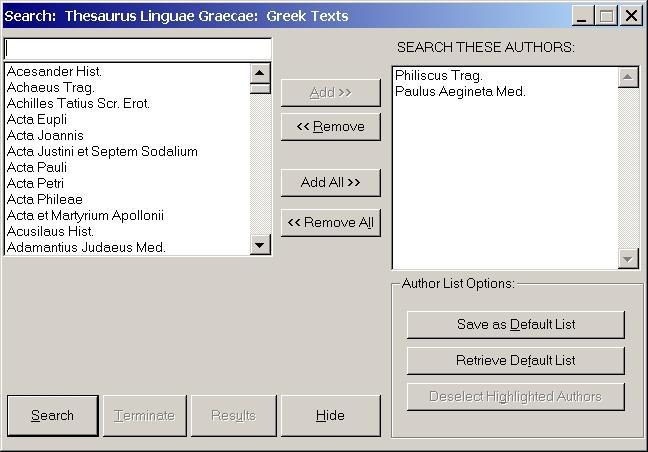
Task: Select Achilles Tatius Scr. Erot. entry
Action: point(127,103)
